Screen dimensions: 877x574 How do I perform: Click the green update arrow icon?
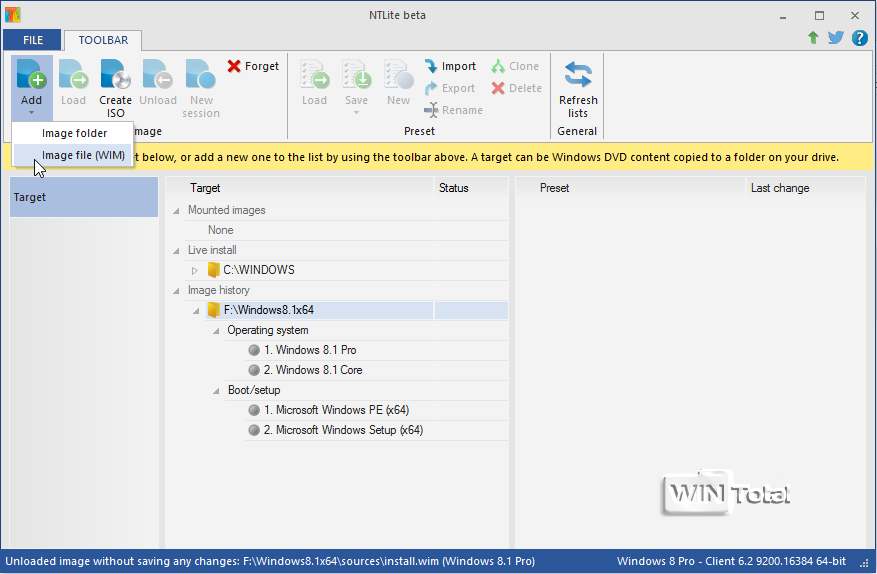(x=813, y=37)
